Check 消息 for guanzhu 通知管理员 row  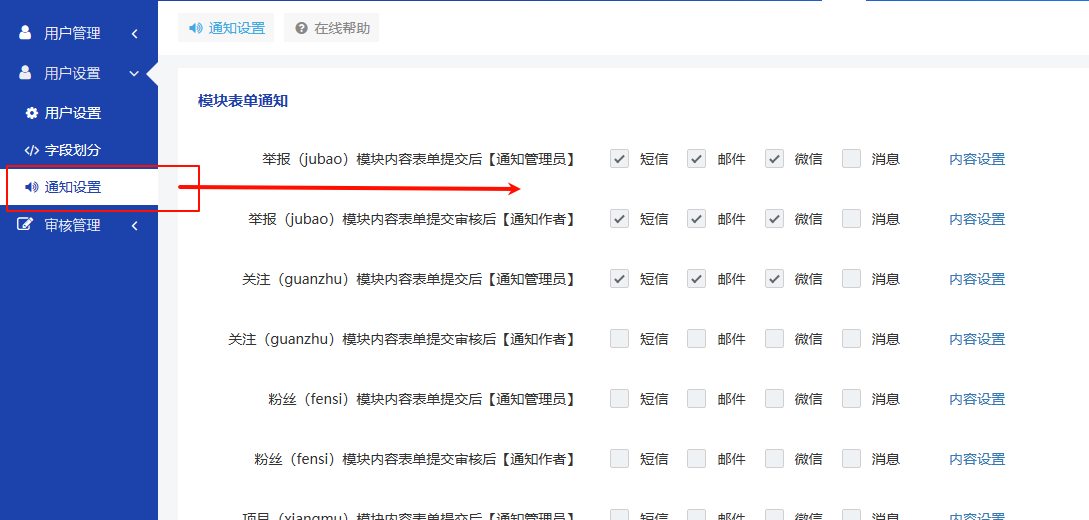[x=851, y=278]
